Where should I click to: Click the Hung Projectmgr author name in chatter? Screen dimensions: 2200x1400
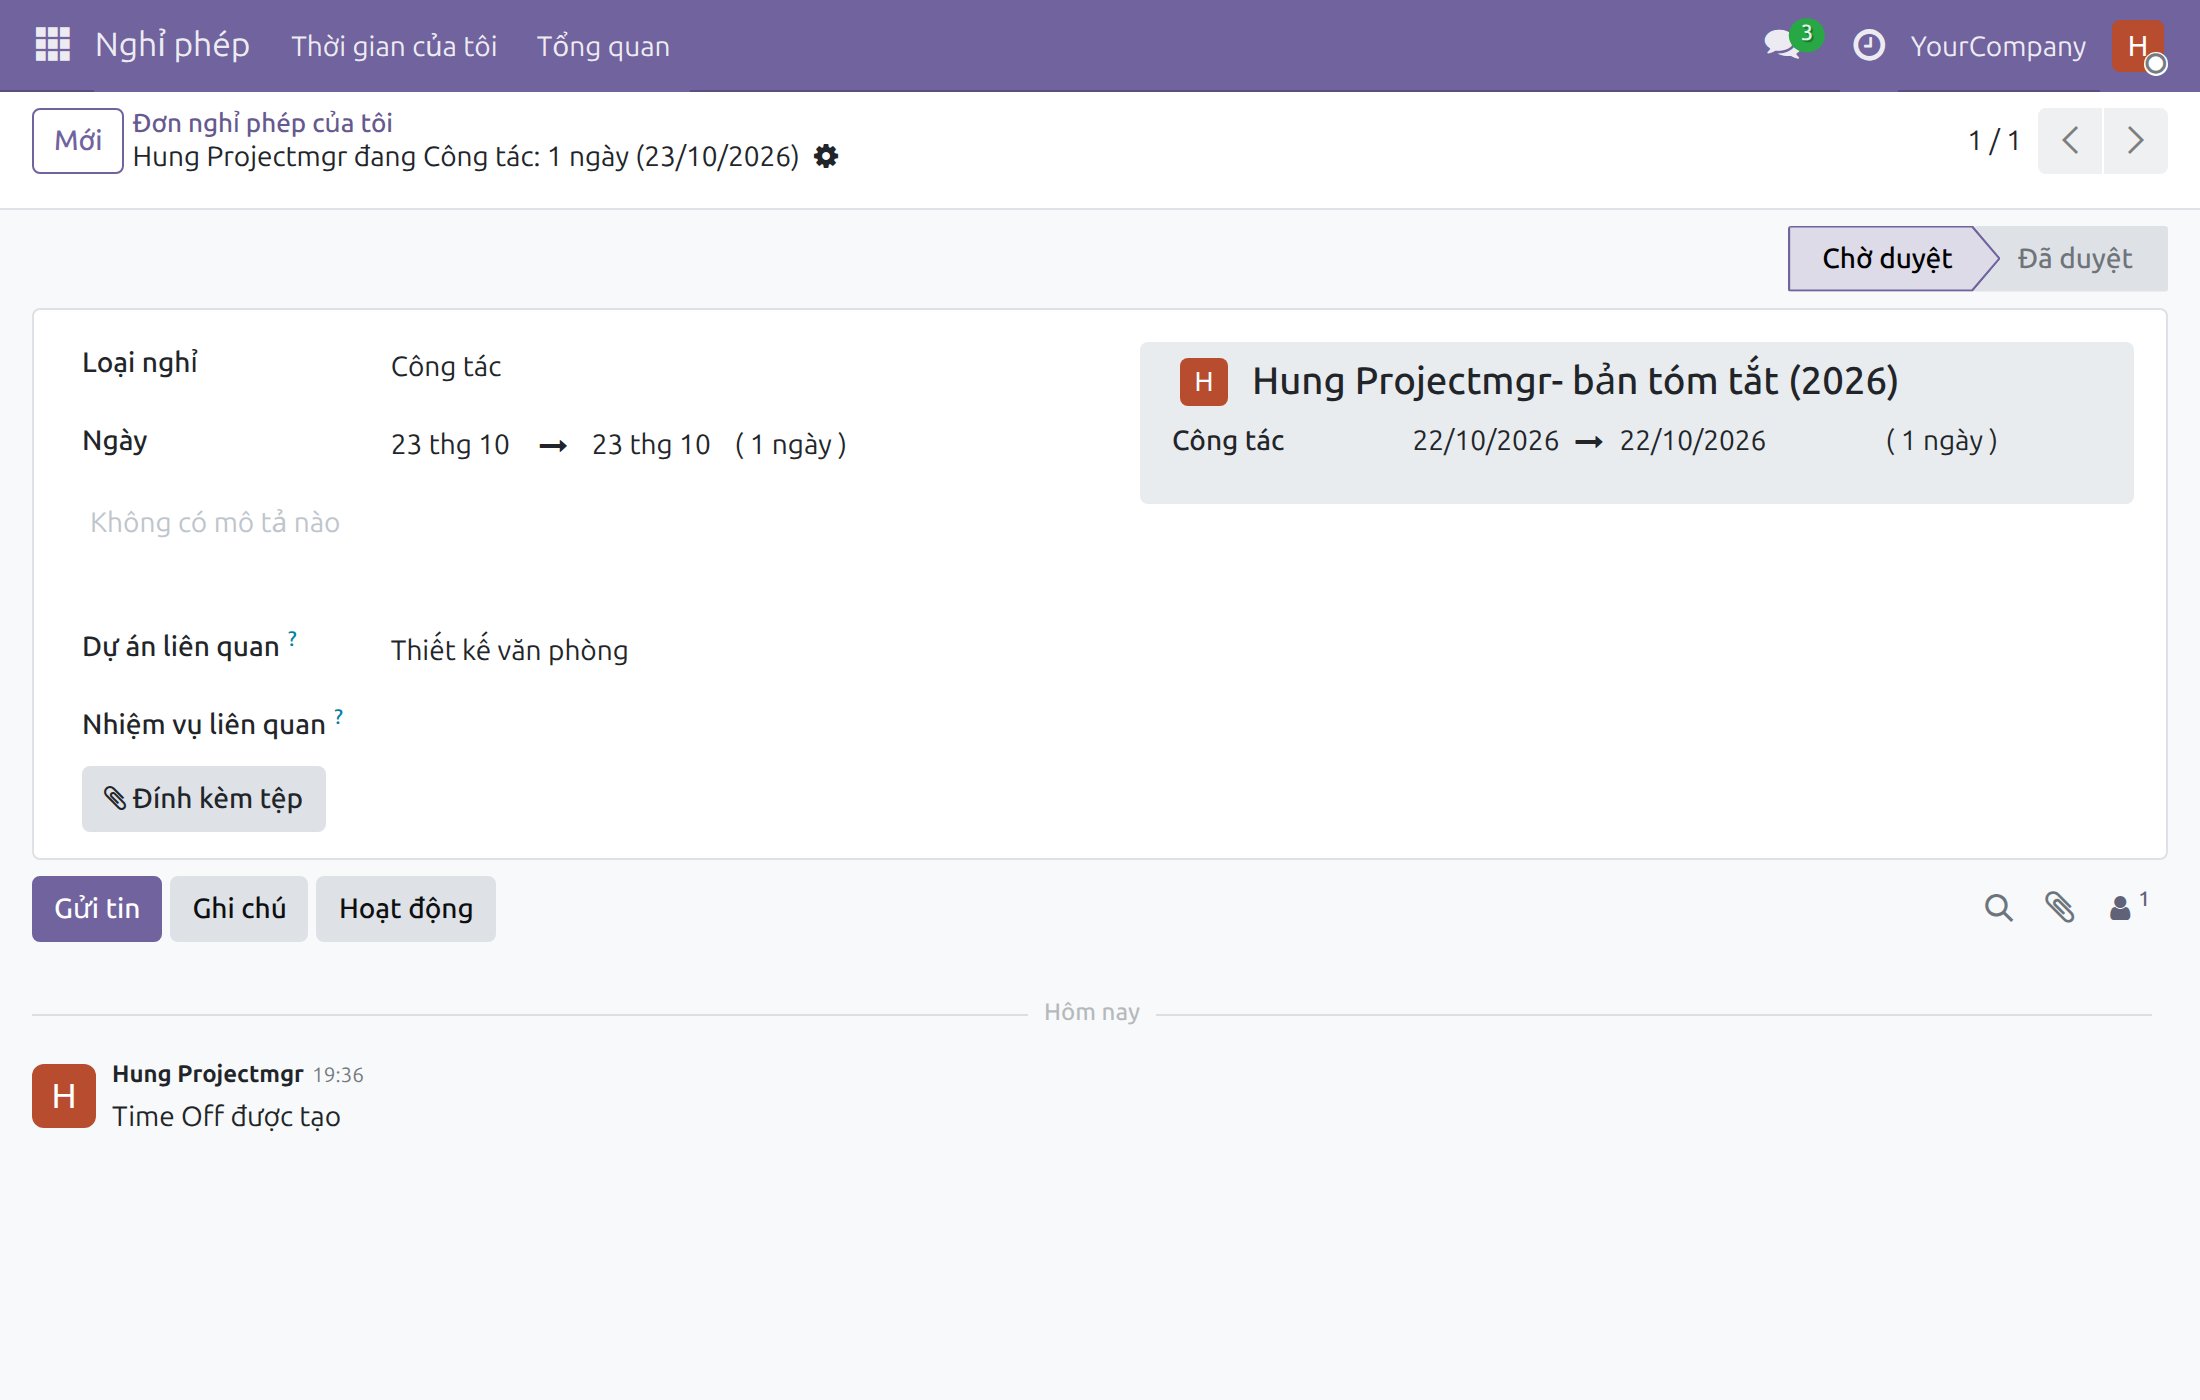pyautogui.click(x=207, y=1073)
